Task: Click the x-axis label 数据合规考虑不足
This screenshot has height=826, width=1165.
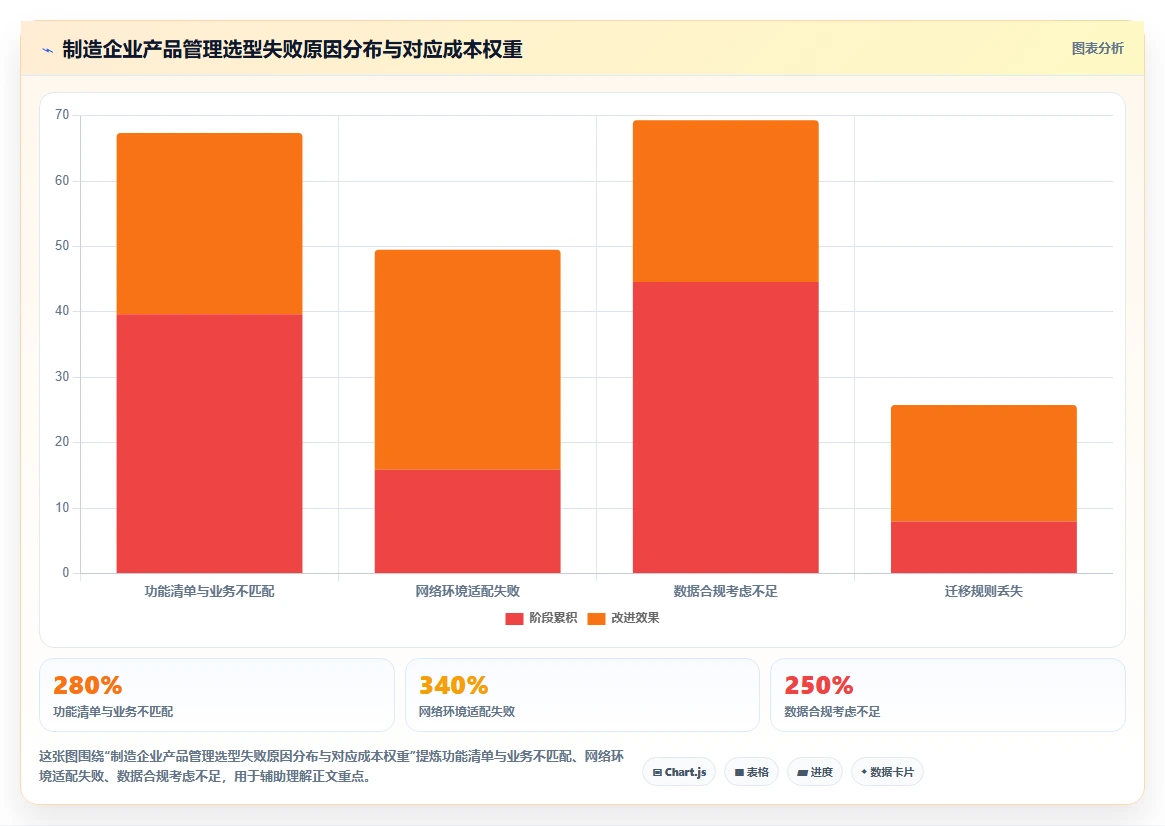Action: (x=726, y=591)
